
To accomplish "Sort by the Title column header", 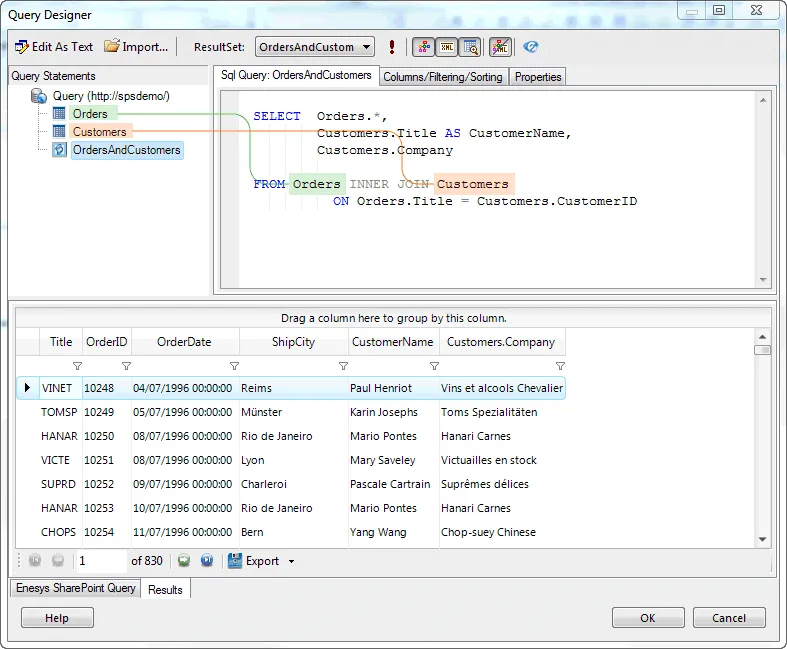I will click(x=61, y=342).
